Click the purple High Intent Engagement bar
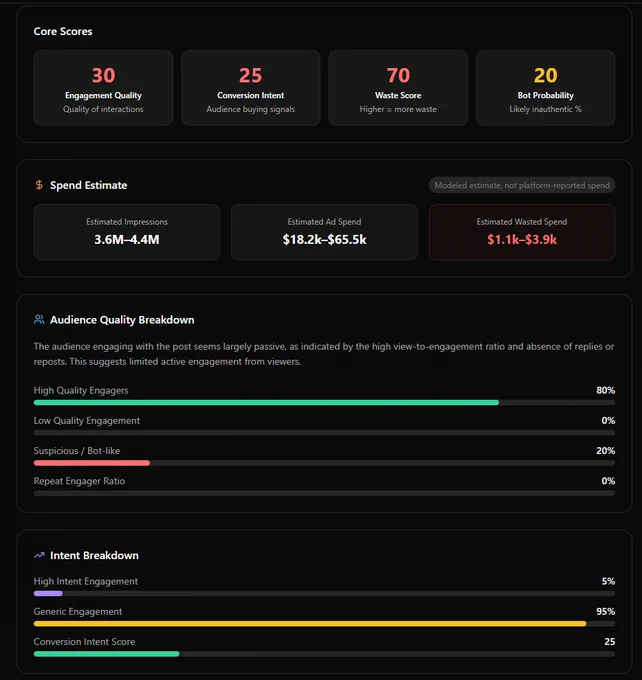The width and height of the screenshot is (642, 680). (x=48, y=593)
